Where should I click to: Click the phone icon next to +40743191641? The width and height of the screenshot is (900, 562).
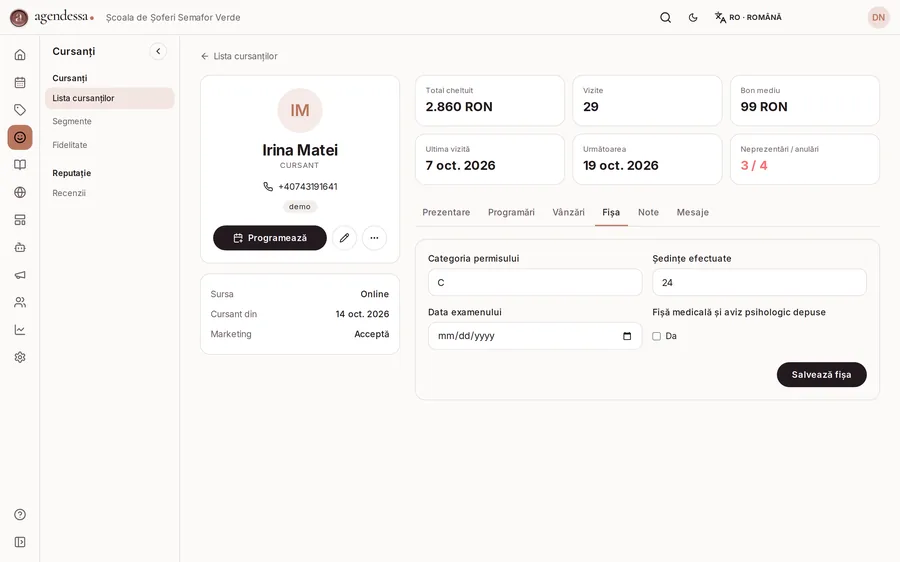click(268, 187)
